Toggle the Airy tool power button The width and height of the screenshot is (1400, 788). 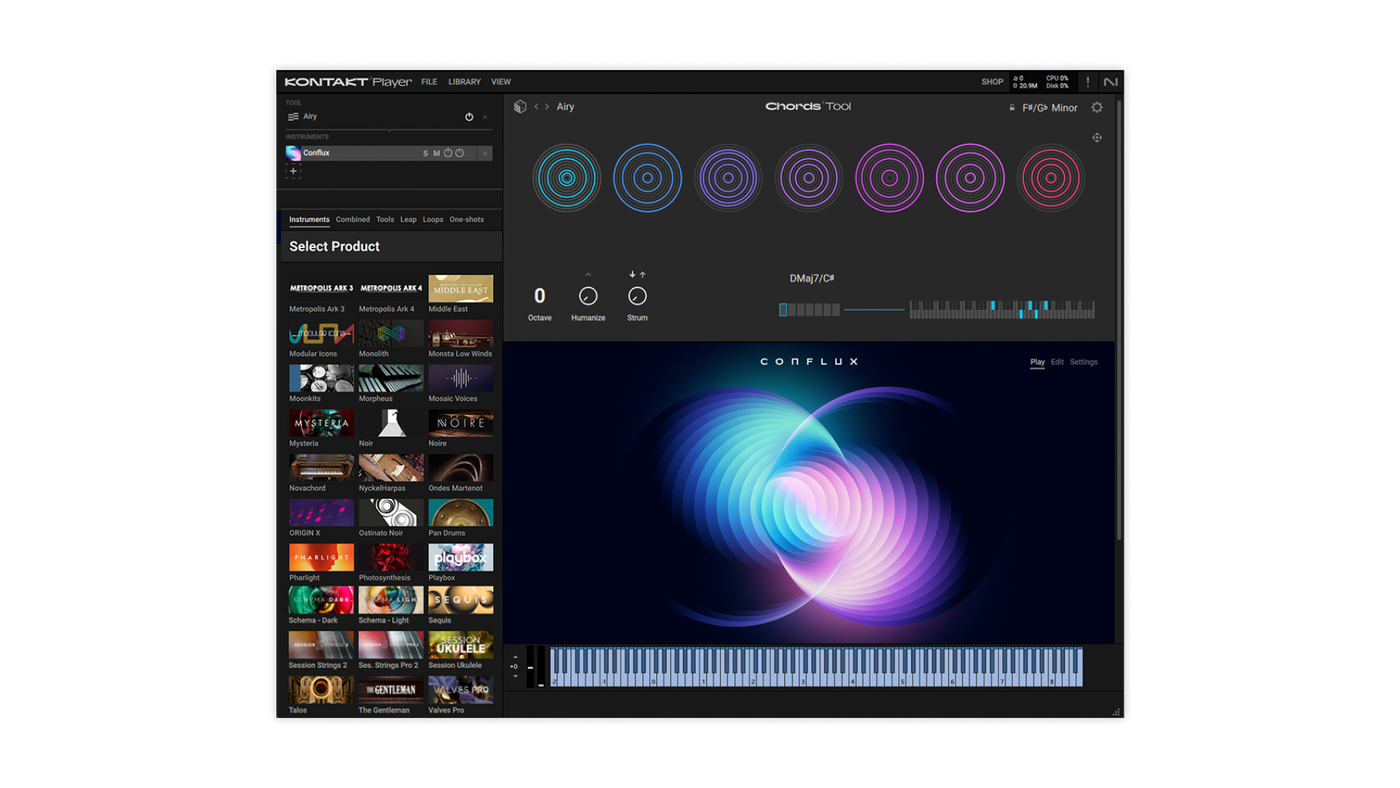469,117
